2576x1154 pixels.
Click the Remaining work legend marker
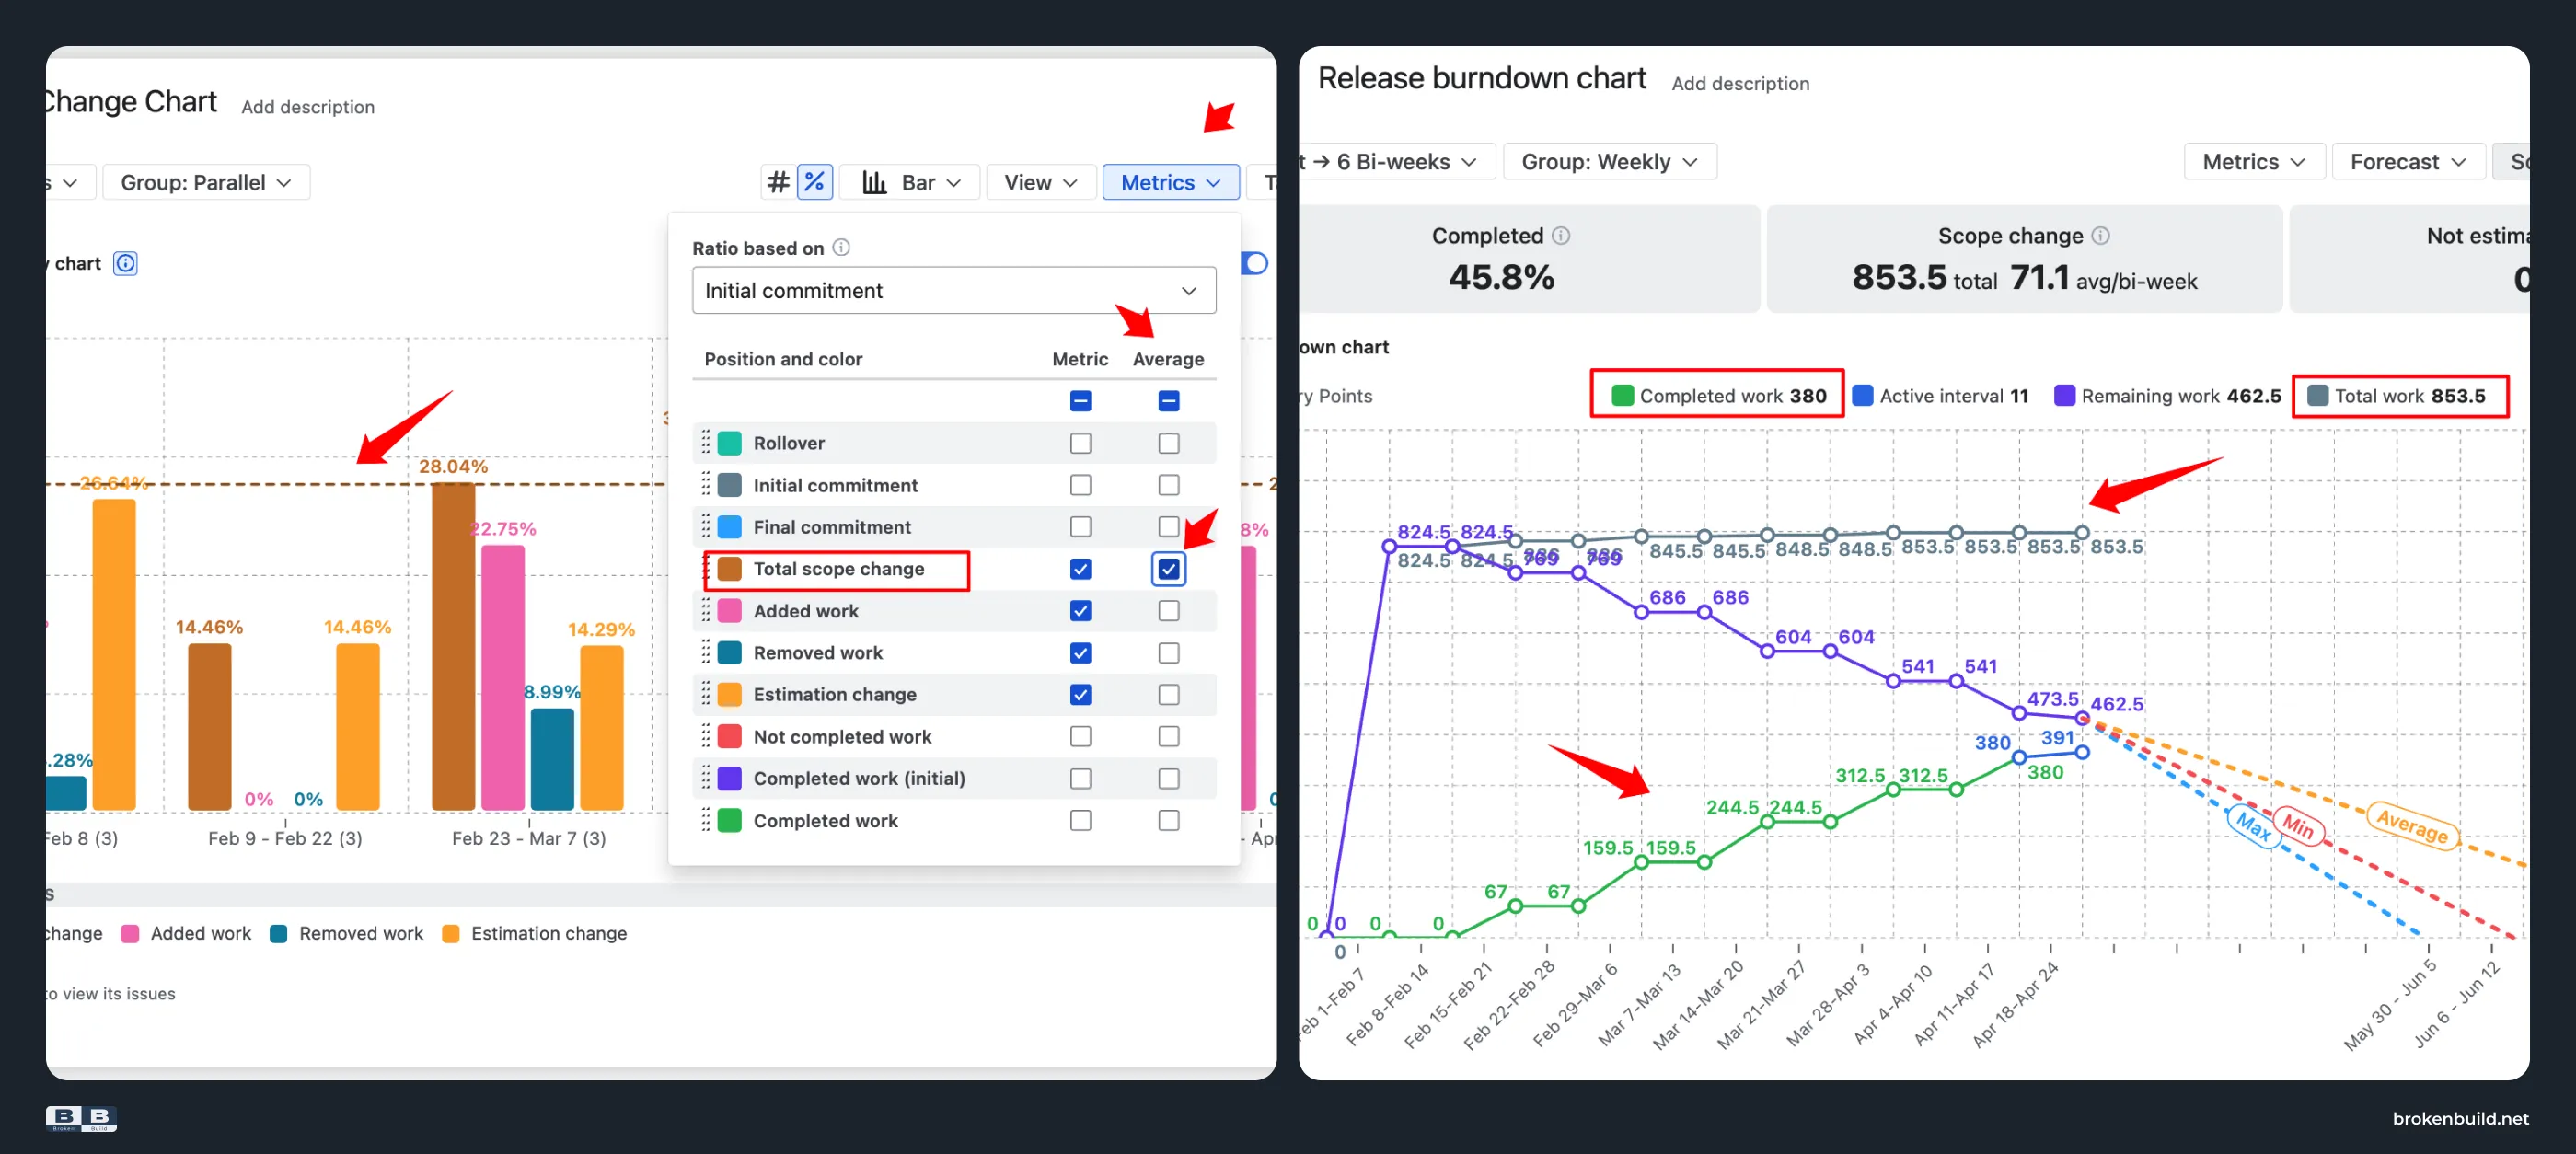click(2064, 395)
